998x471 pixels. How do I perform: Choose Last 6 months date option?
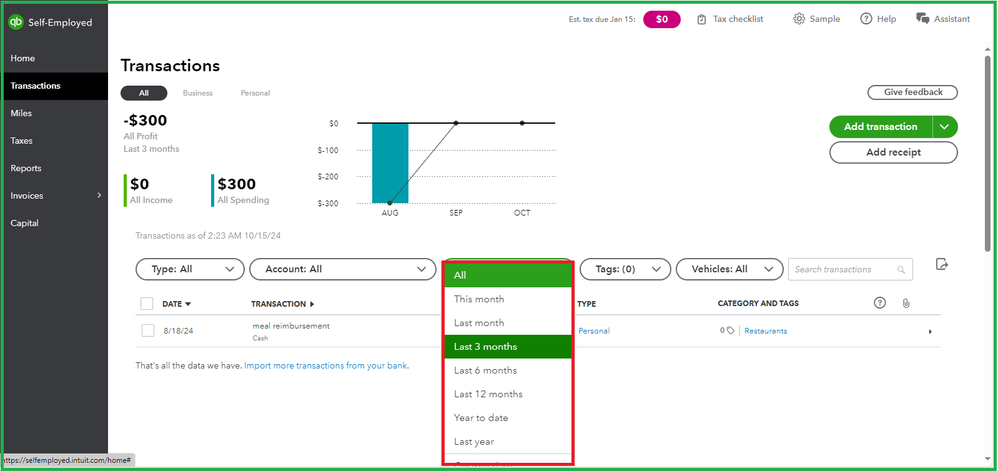[x=507, y=370]
